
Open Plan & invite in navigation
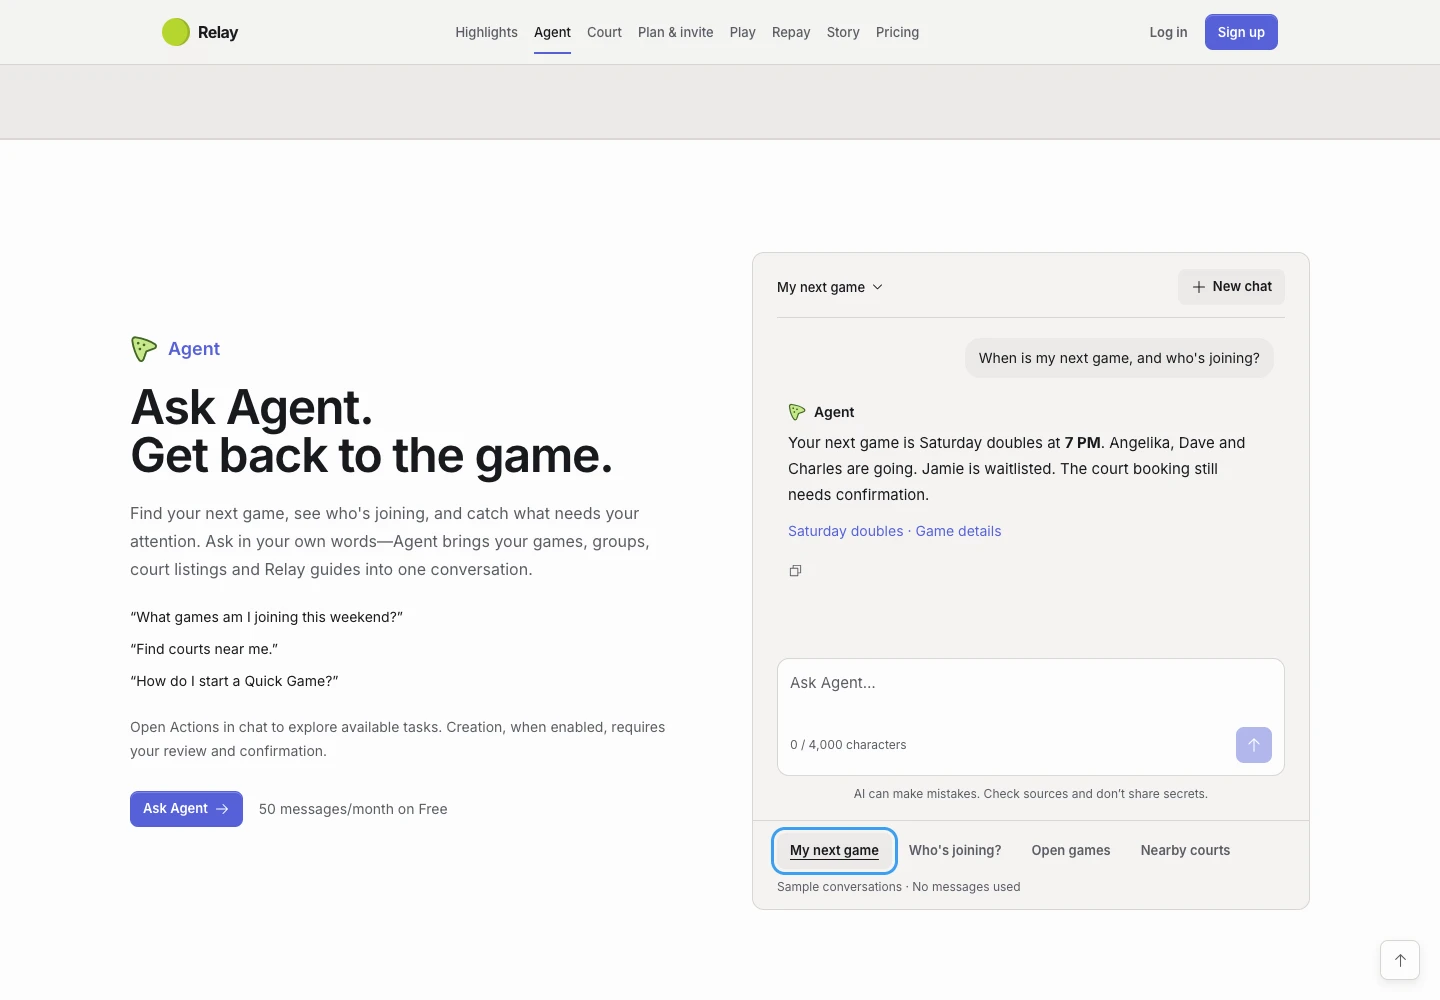pyautogui.click(x=676, y=32)
